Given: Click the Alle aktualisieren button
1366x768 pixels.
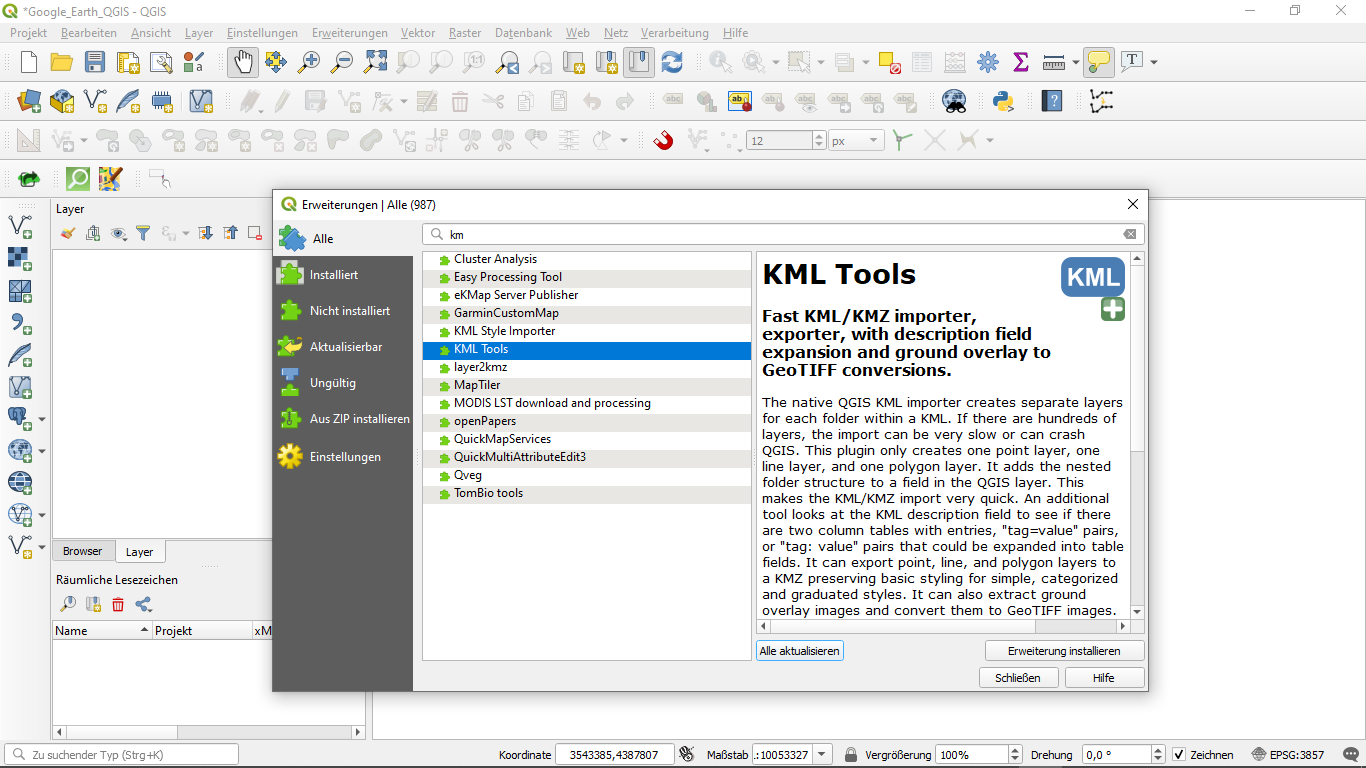Looking at the screenshot, I should click(x=799, y=651).
